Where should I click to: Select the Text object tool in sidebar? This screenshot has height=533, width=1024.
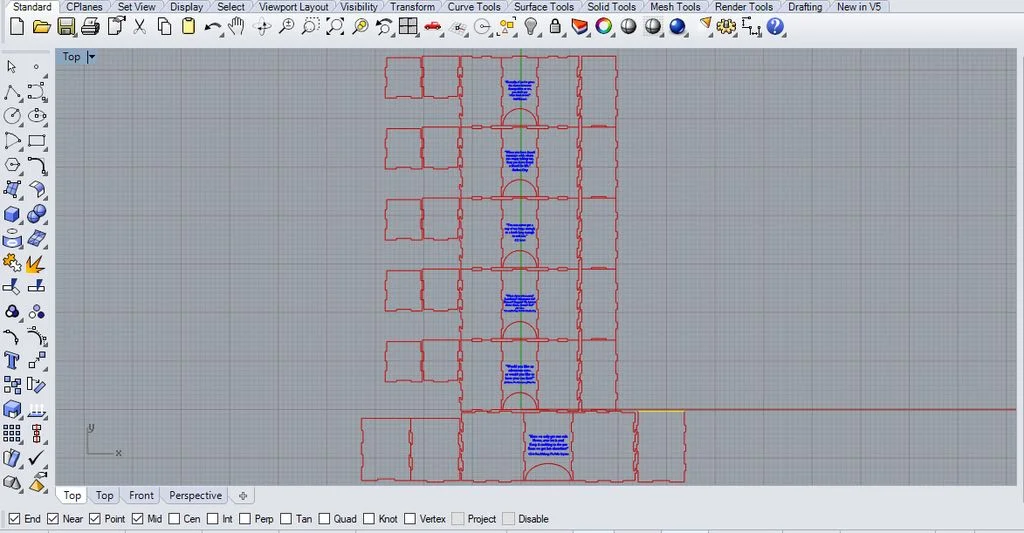[12, 361]
